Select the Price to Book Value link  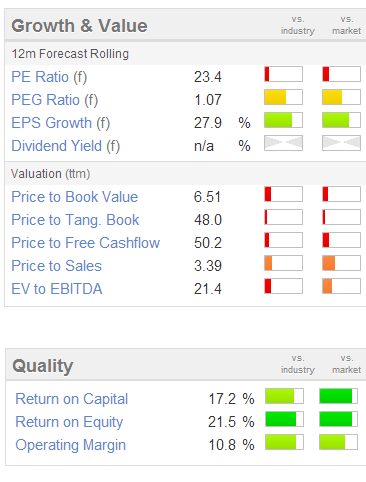(75, 197)
